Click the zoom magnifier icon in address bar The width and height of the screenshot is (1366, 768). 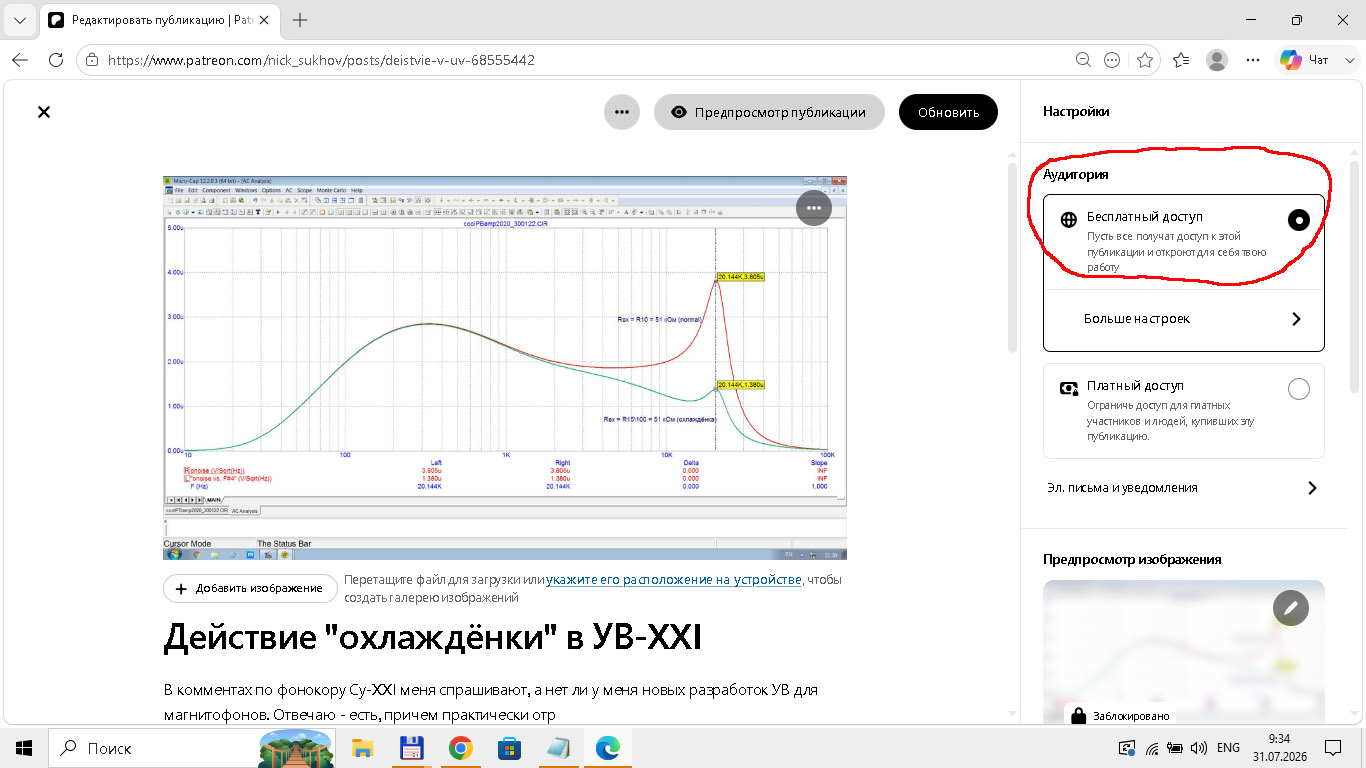(x=1083, y=60)
